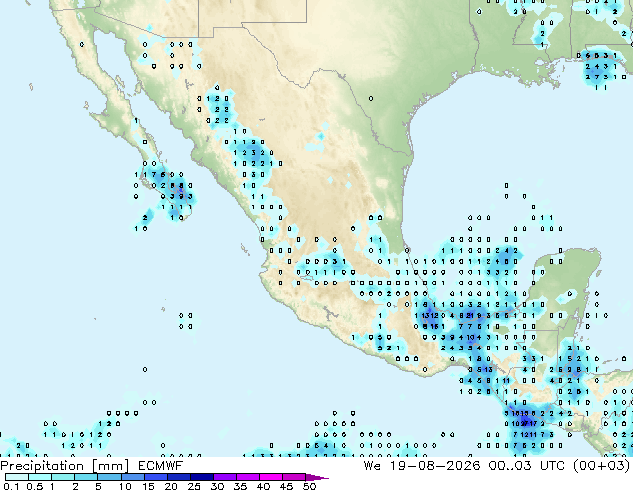The width and height of the screenshot is (634, 490).
Task: Select legend swatch between 15 and 20
Action: coord(155,477)
